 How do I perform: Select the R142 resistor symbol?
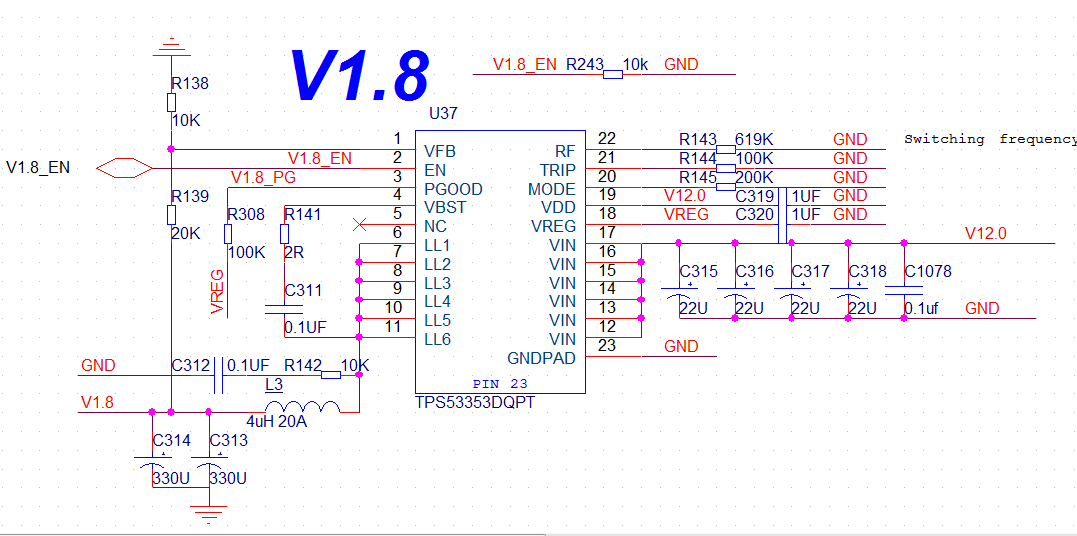point(331,375)
